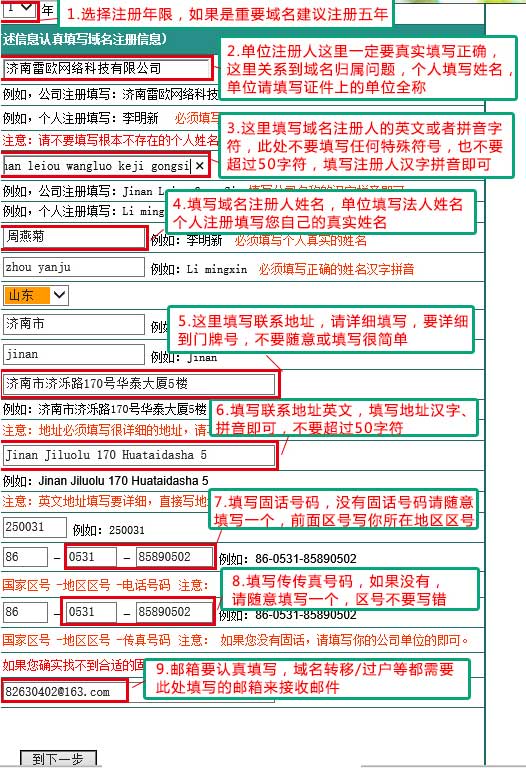Focus the Chinese address field 济泺路170号
This screenshot has width=526, height=768.
139,384
